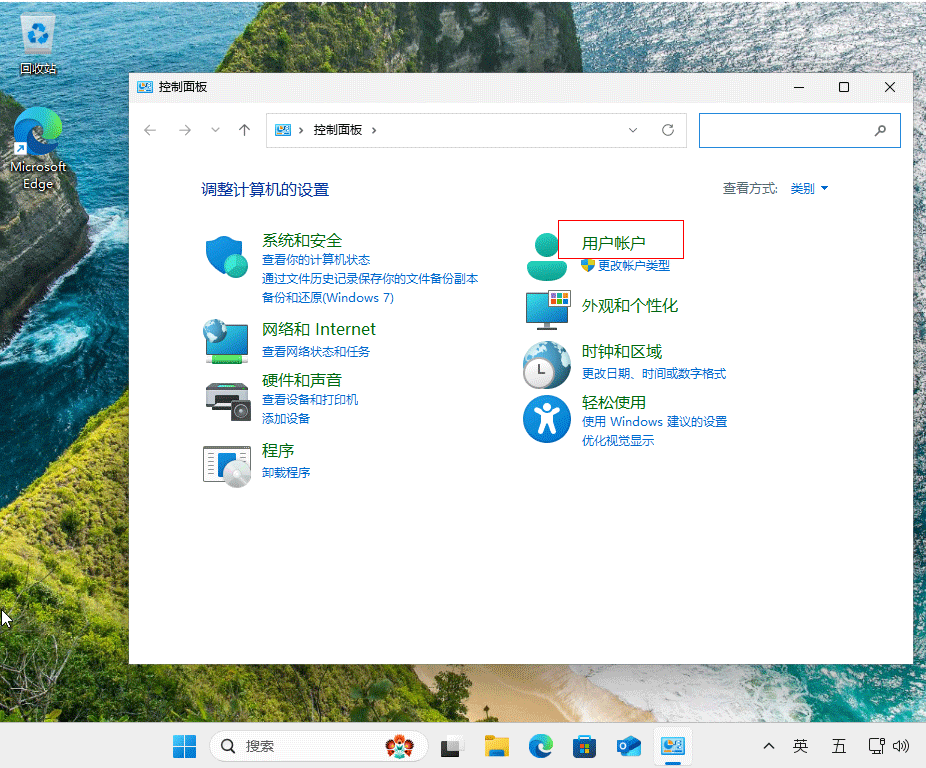
Task: Click the Control Panel taskbar icon
Action: [x=673, y=746]
